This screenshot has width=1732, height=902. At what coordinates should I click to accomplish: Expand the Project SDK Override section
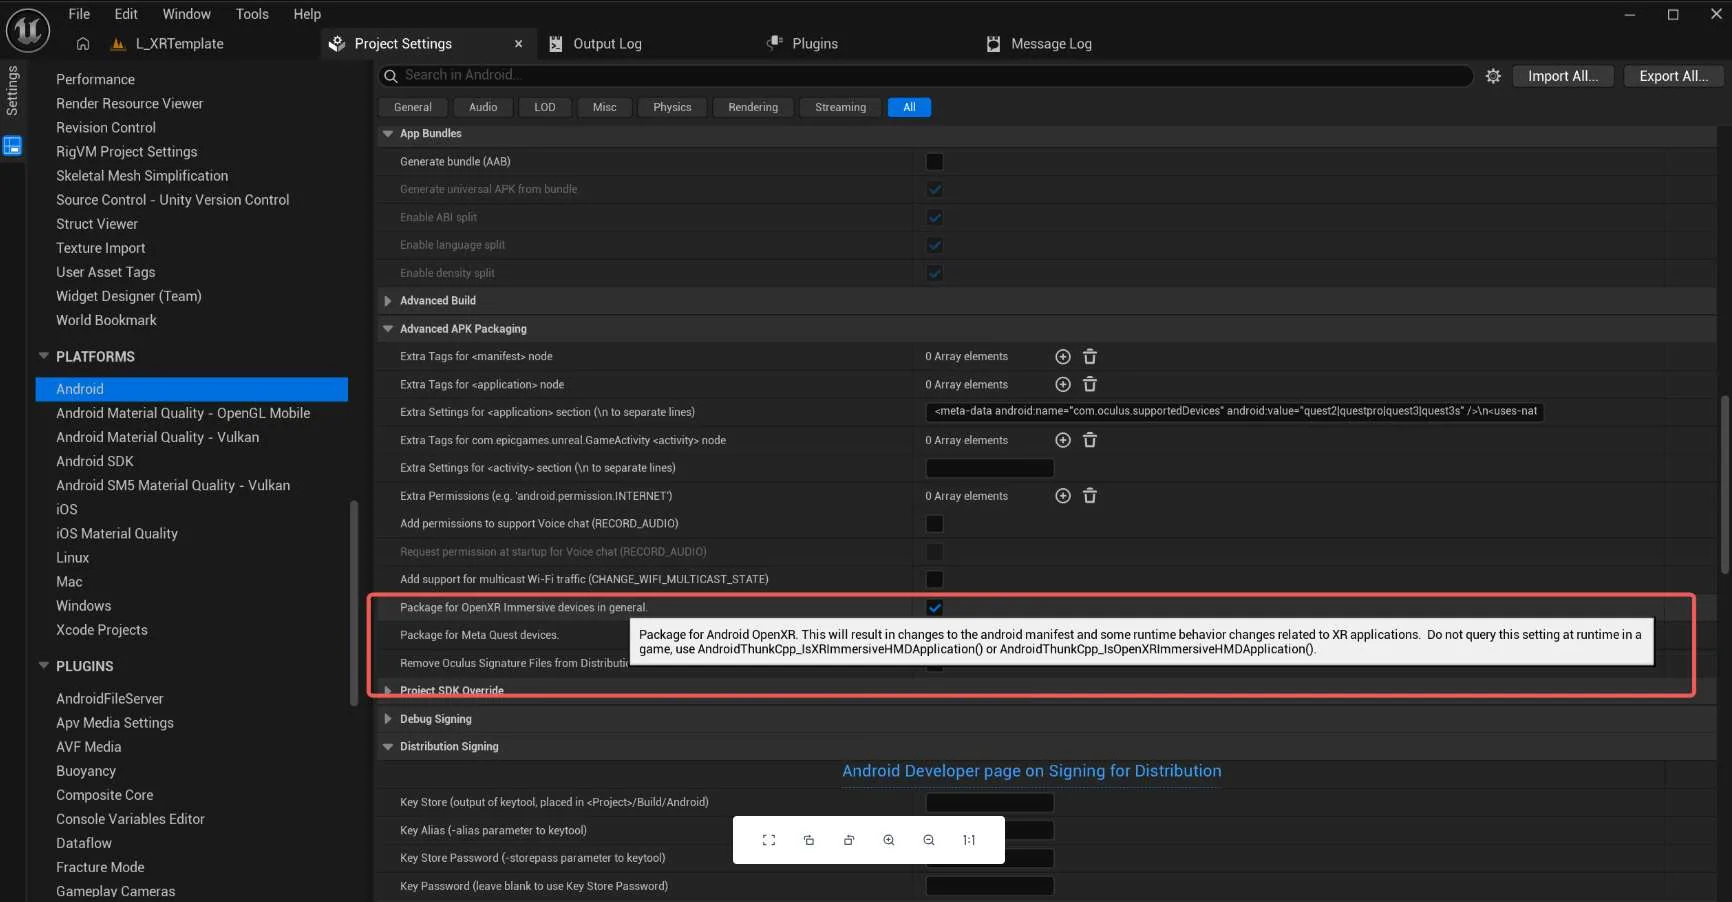point(388,691)
